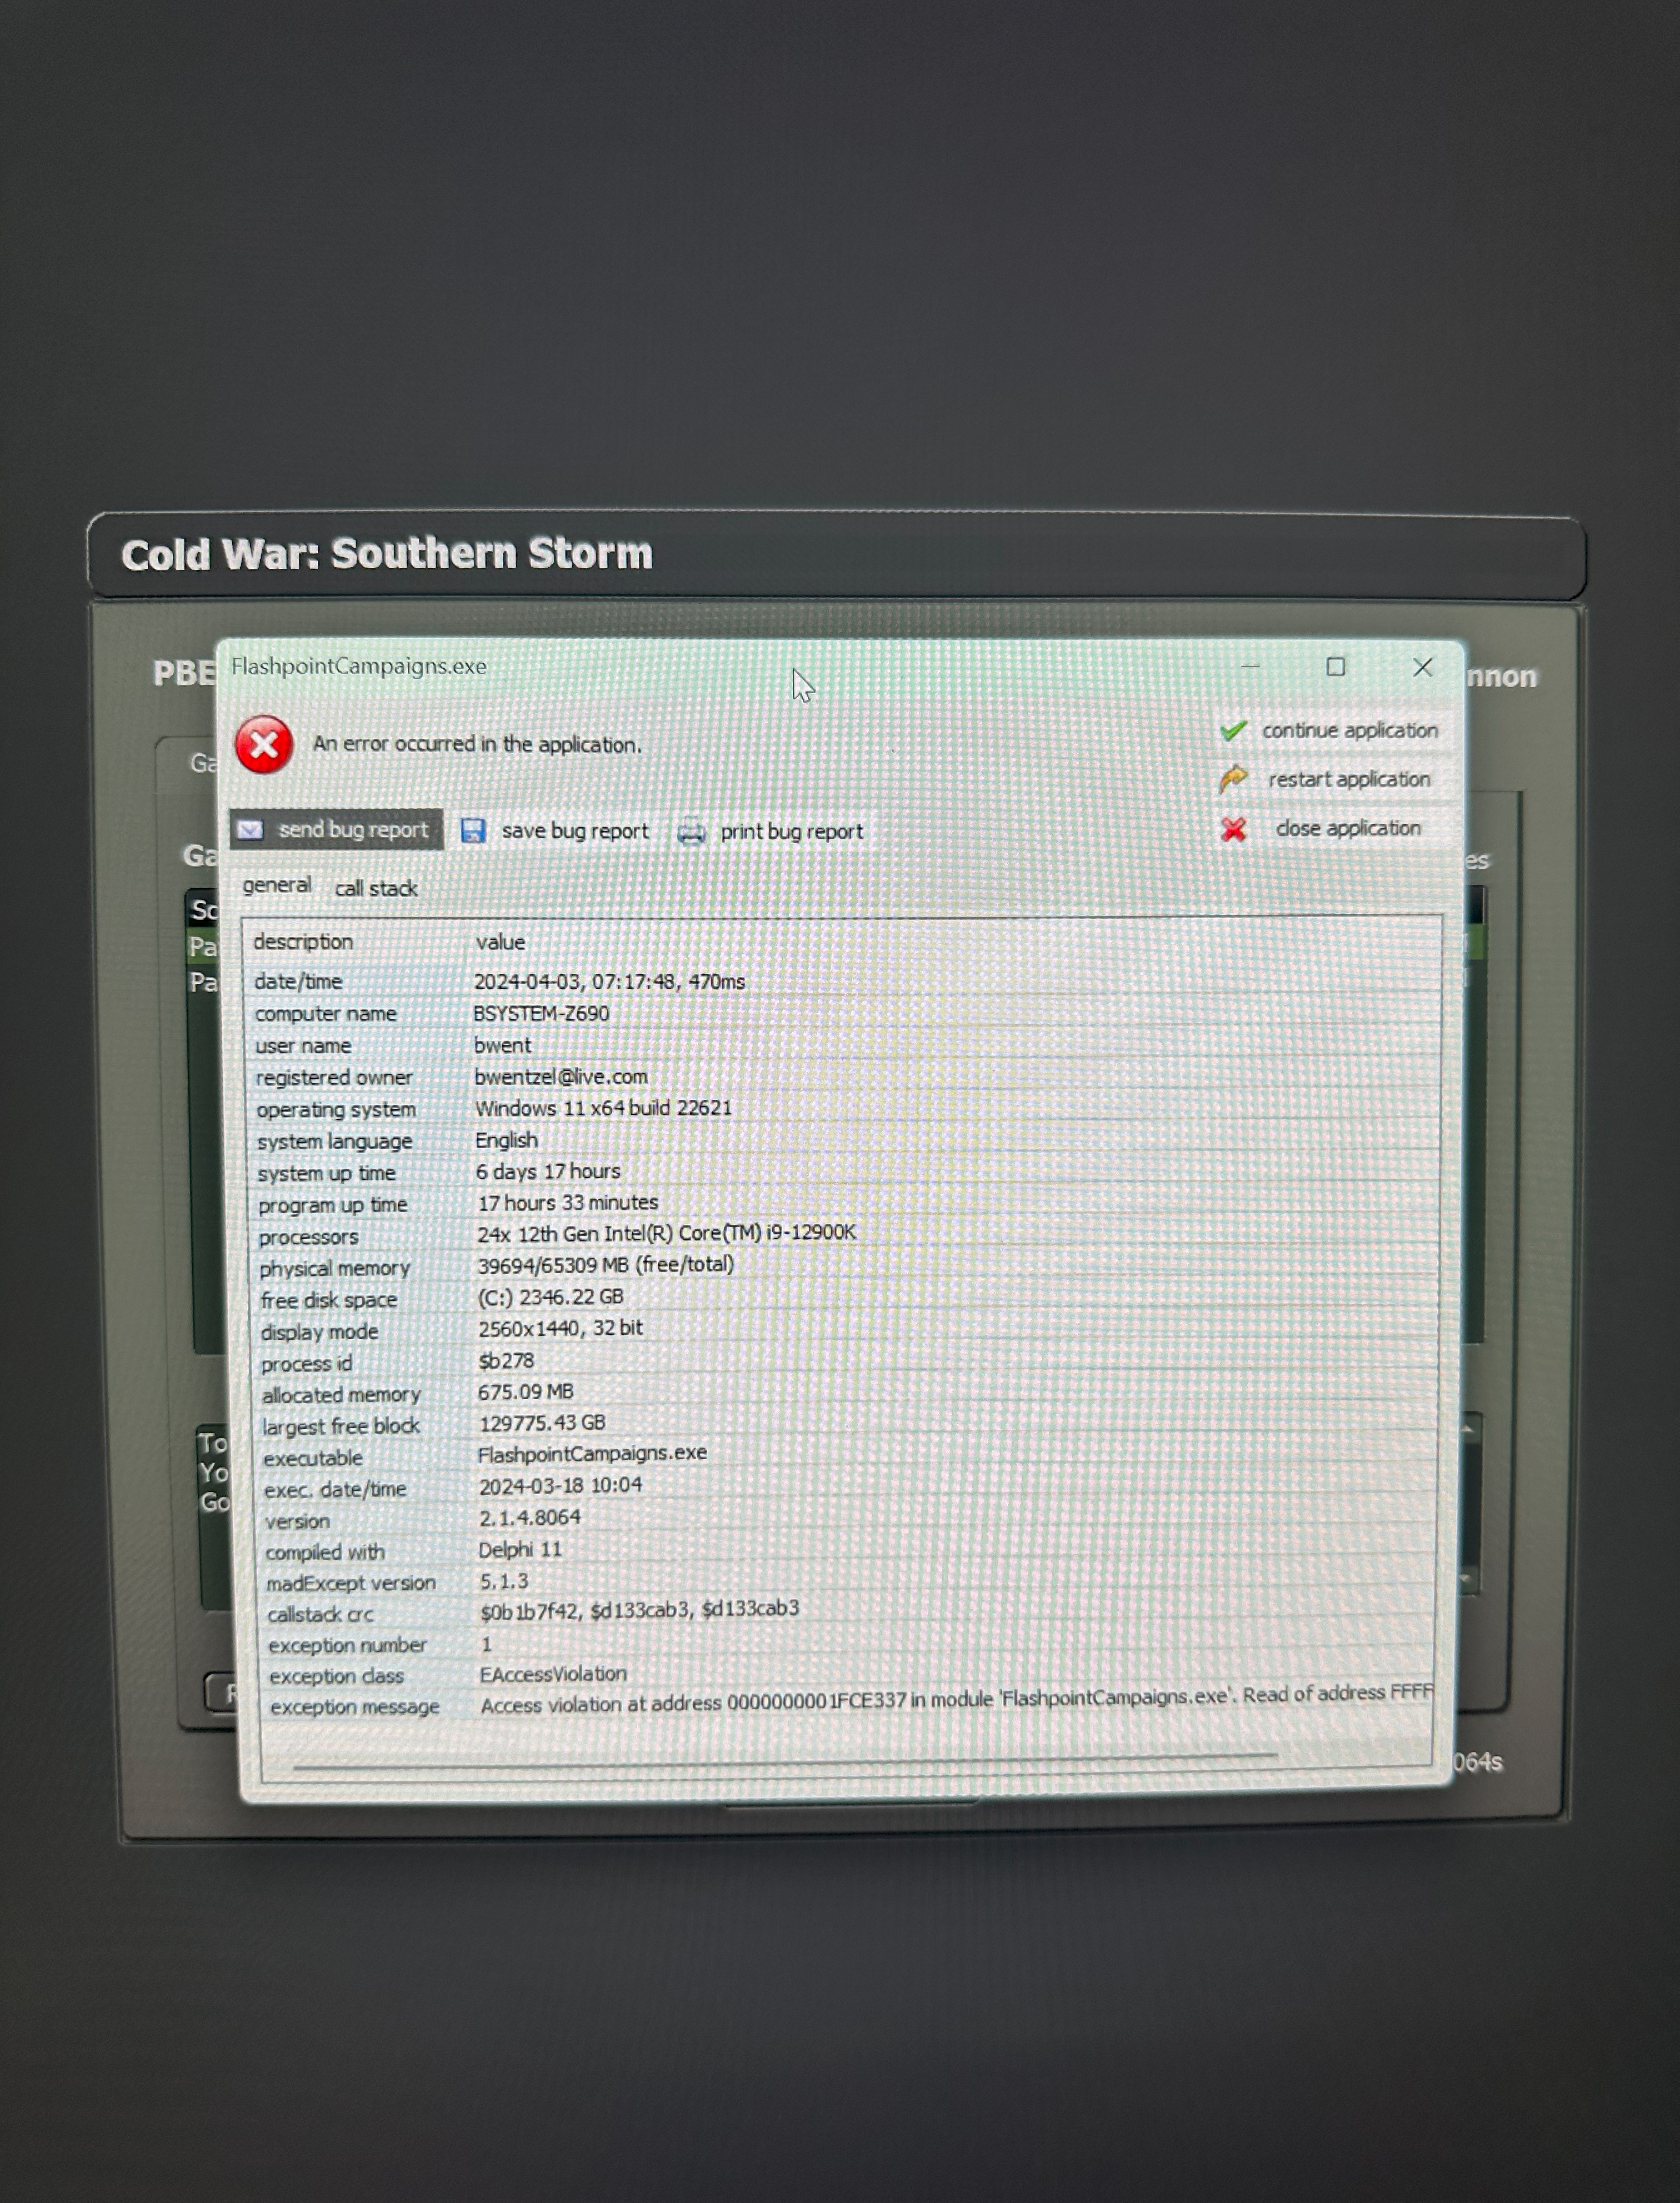This screenshot has height=2203, width=1680.
Task: Click the value column header
Action: coord(500,942)
